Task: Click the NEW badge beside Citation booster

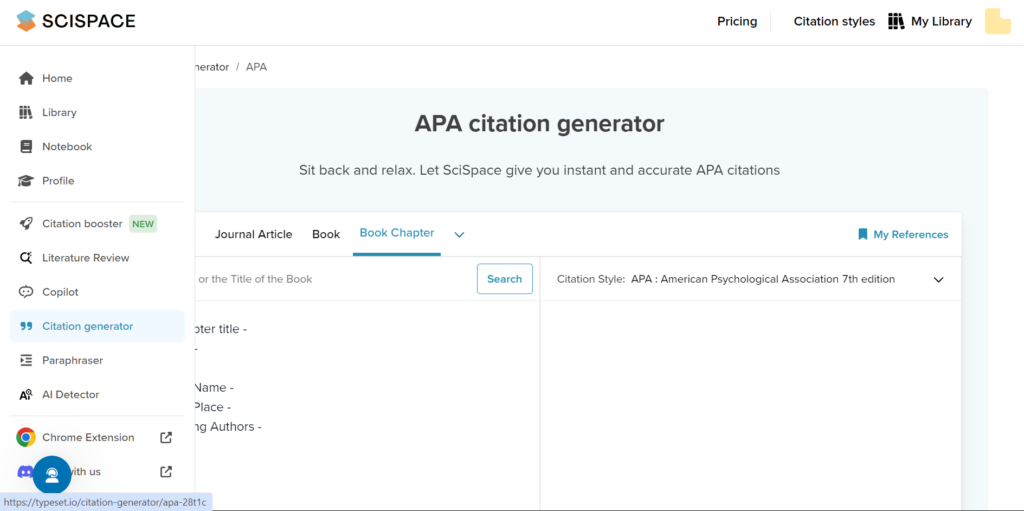Action: pos(143,223)
